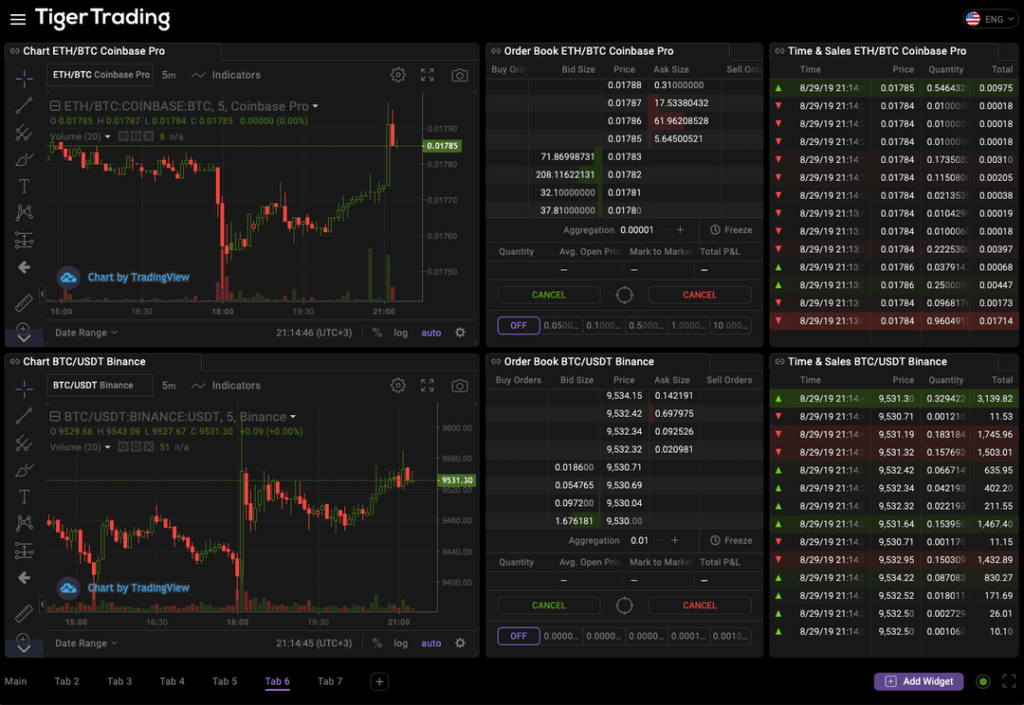This screenshot has height=705, width=1024.
Task: Toggle log scale on ETH/BTC chart
Action: pyautogui.click(x=400, y=332)
